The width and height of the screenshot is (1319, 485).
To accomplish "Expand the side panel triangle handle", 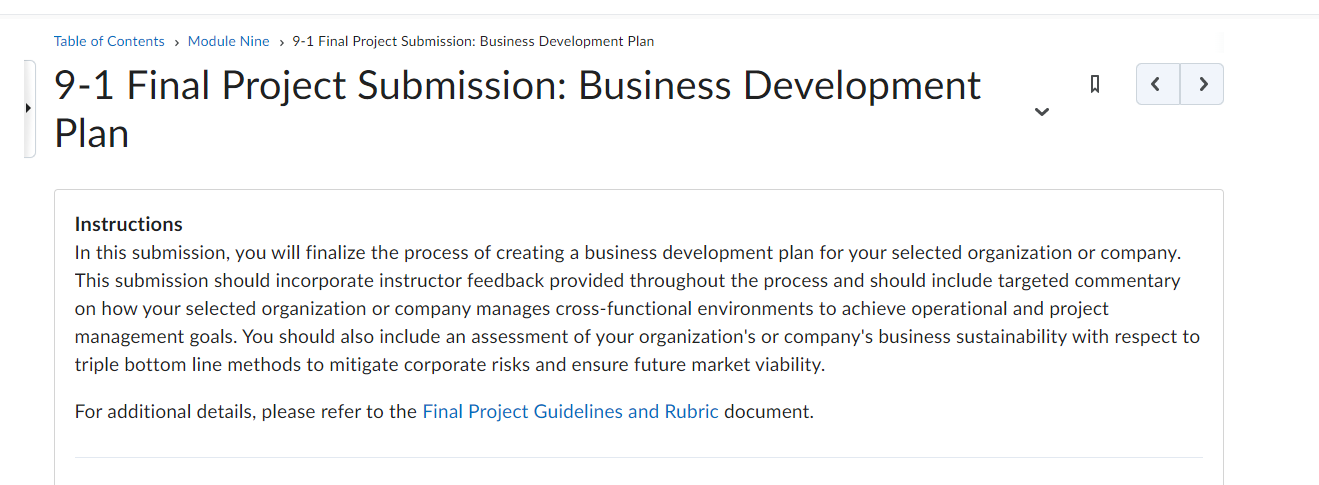I will click(28, 108).
